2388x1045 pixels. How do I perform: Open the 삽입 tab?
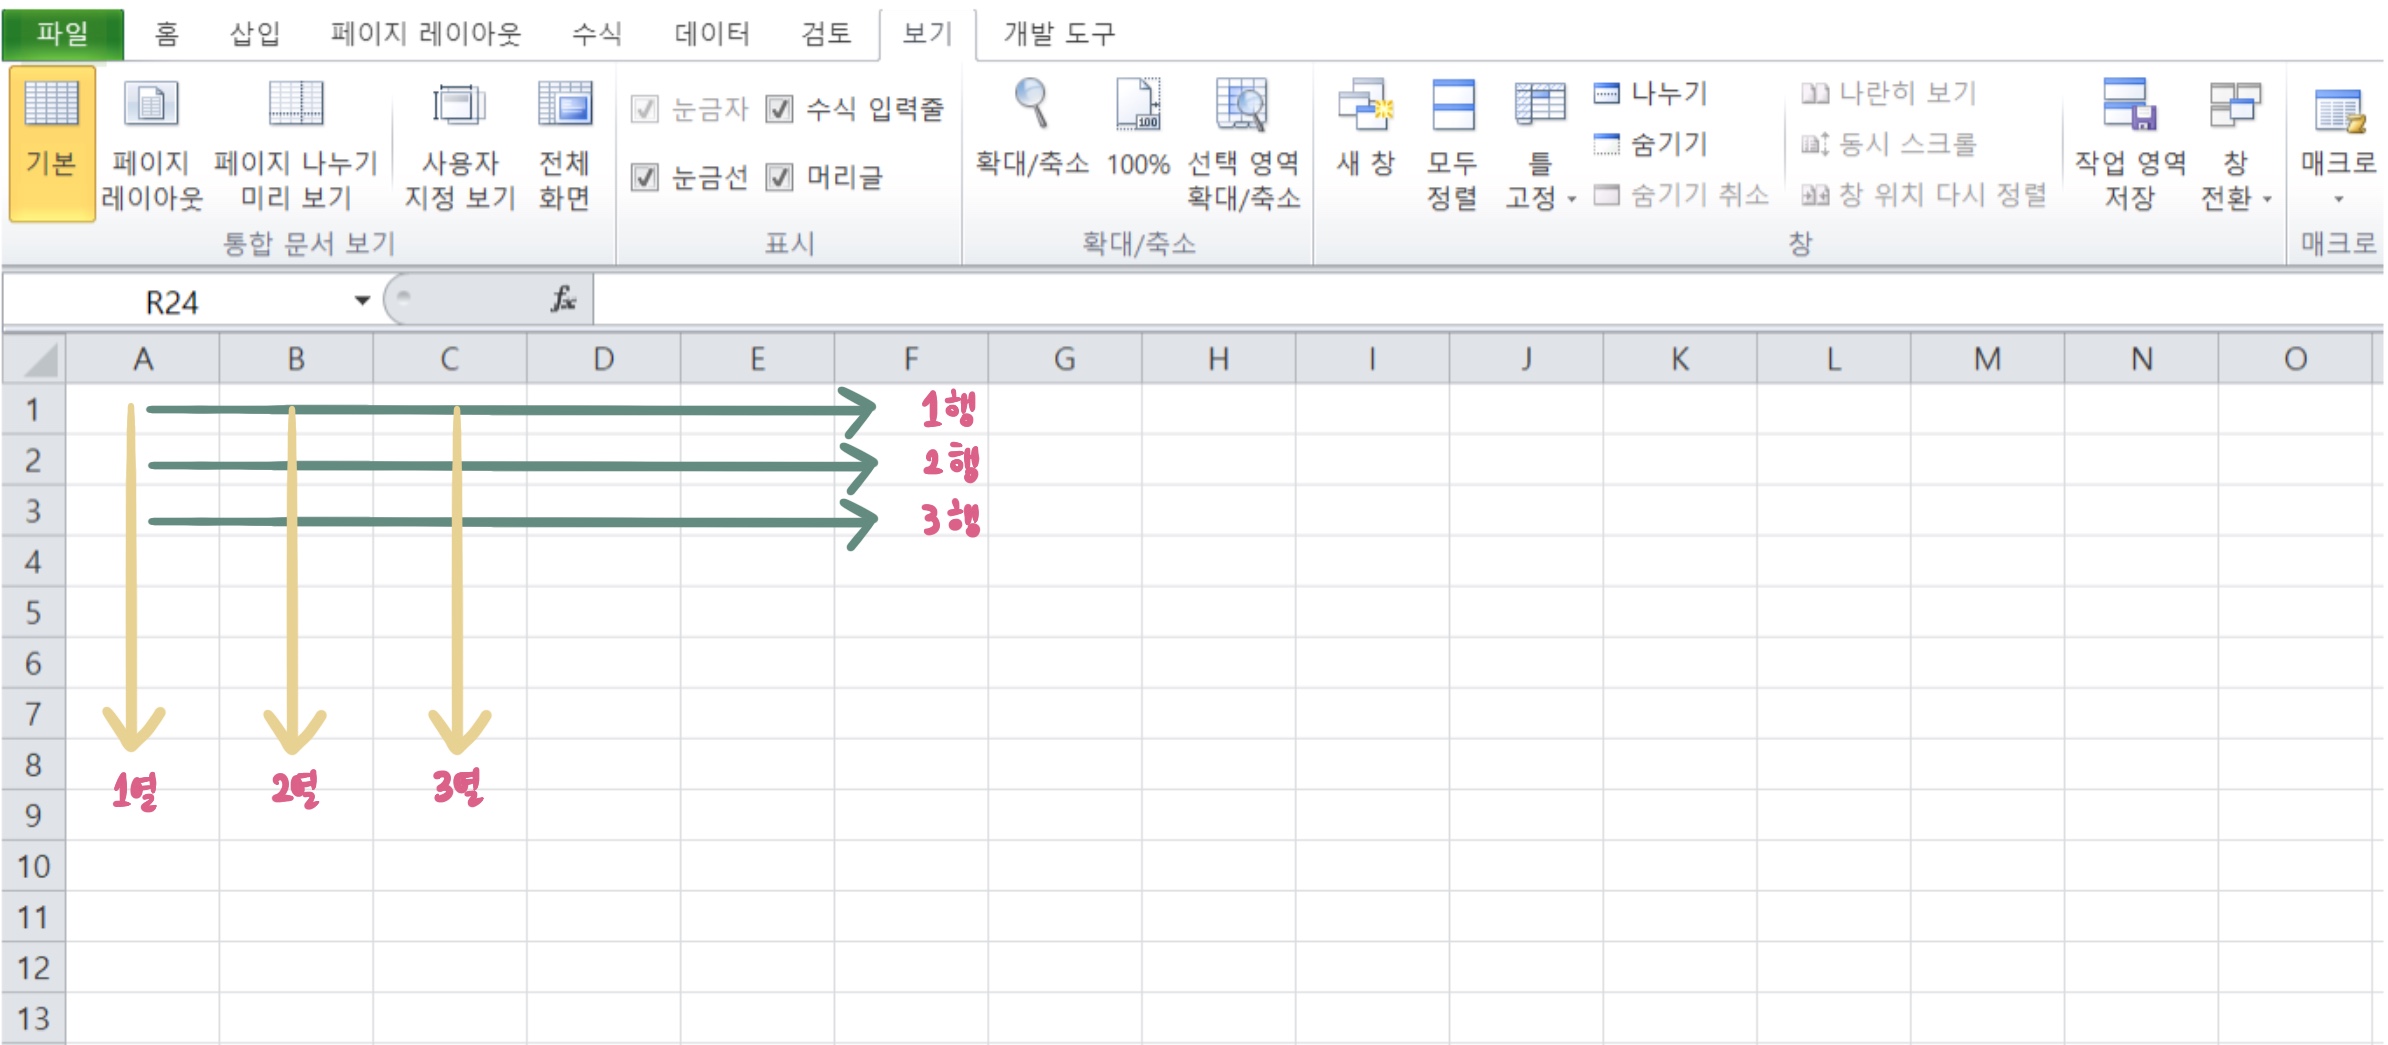coord(254,34)
